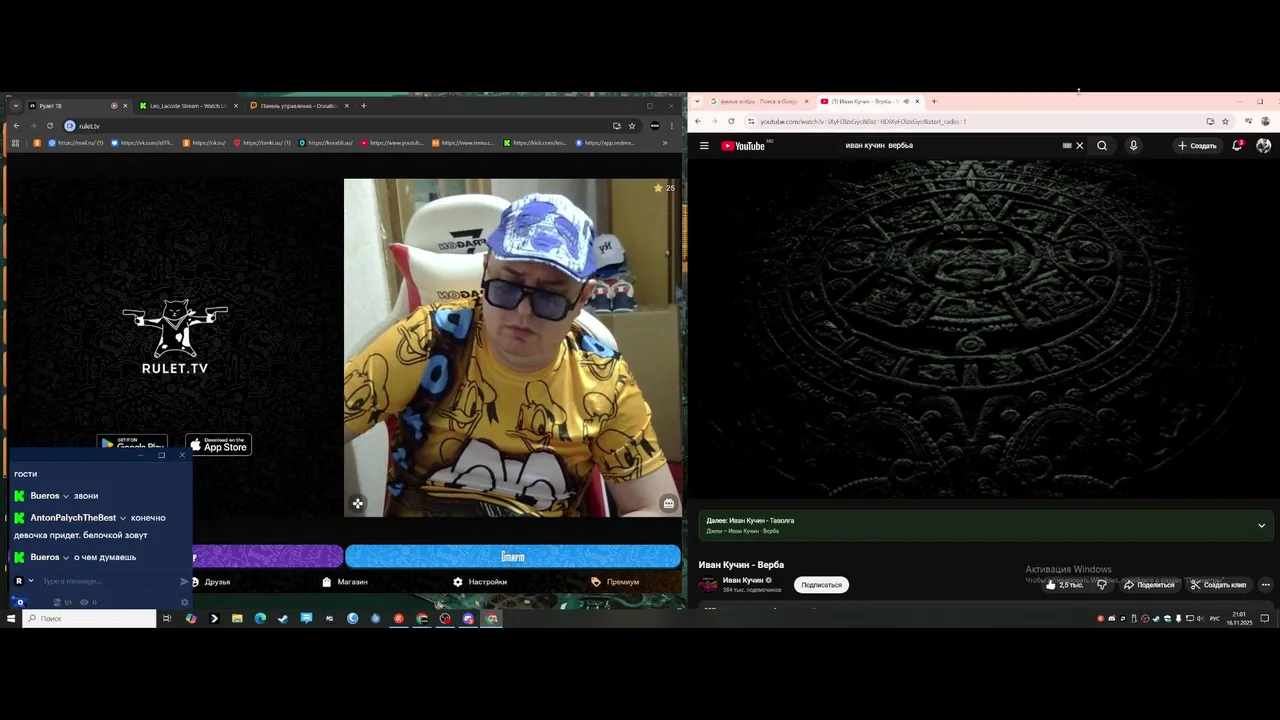
Task: Send chat message with arrow icon
Action: pos(184,581)
